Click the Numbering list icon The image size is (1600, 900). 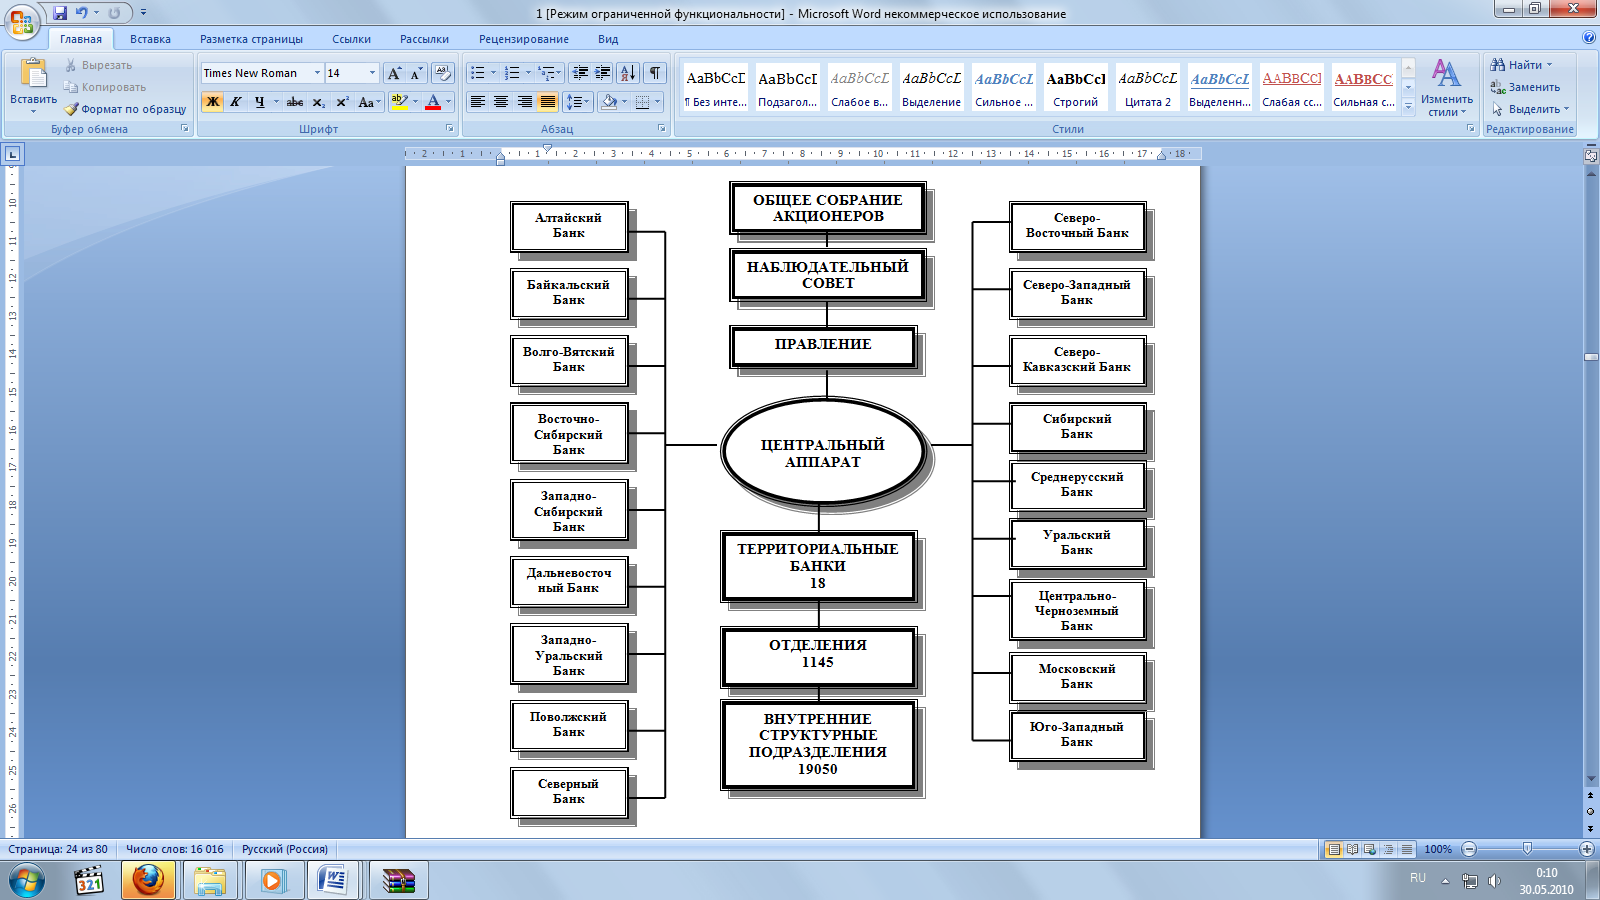coord(512,73)
